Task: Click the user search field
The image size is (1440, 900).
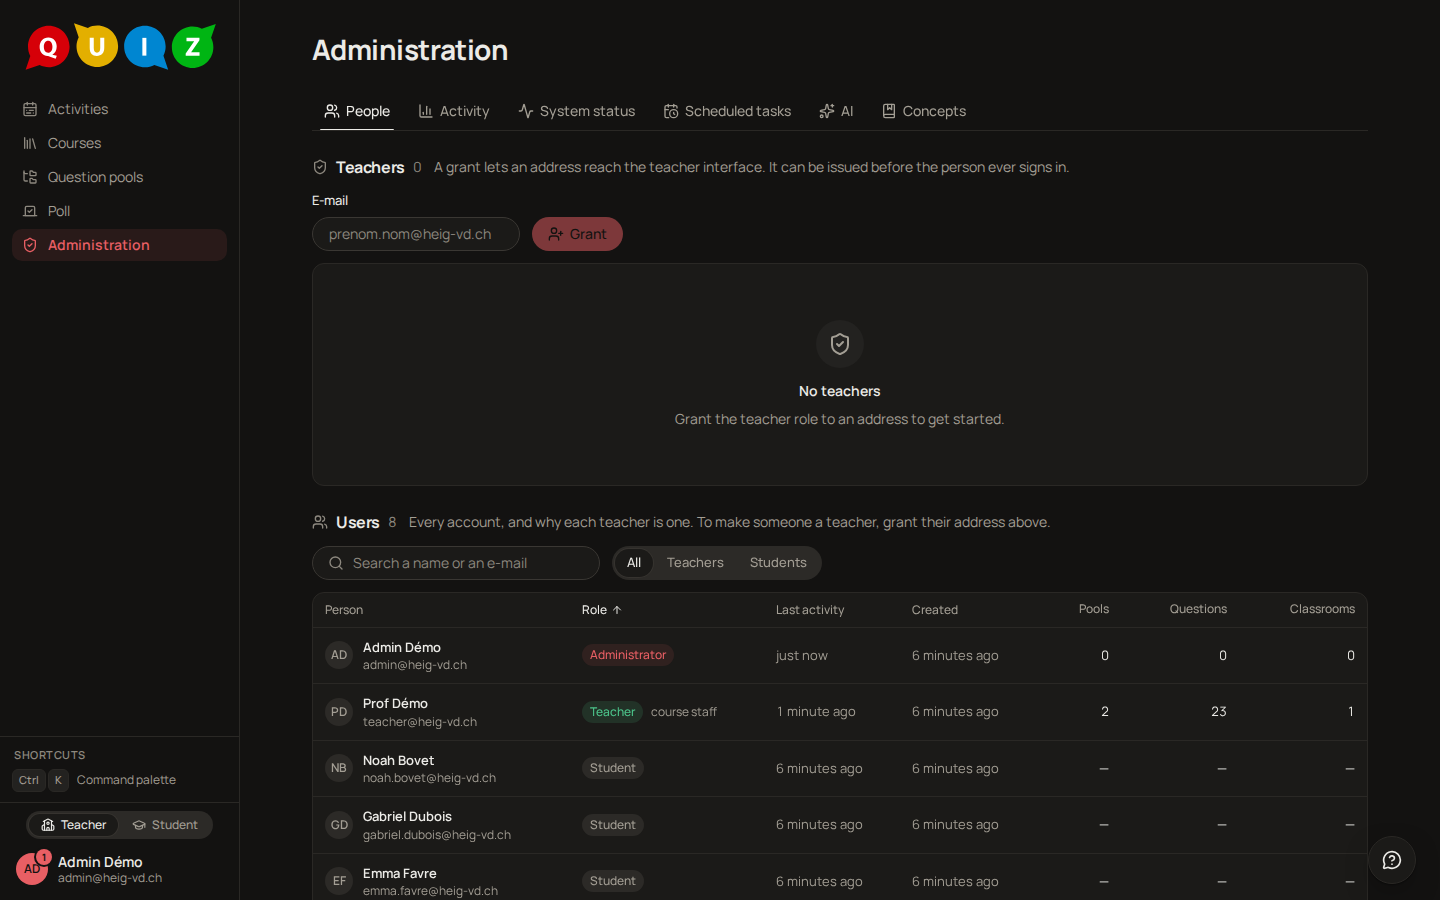Action: tap(456, 563)
